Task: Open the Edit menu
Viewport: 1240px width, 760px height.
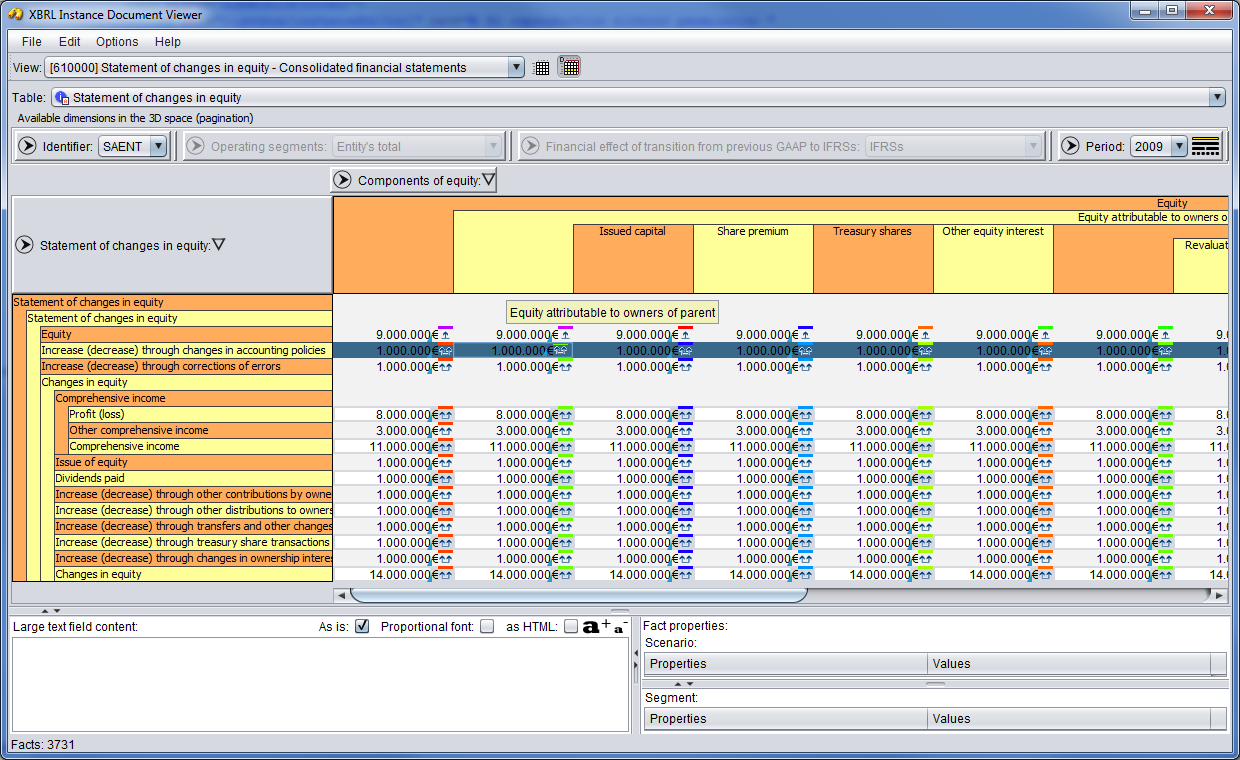Action: coord(69,42)
